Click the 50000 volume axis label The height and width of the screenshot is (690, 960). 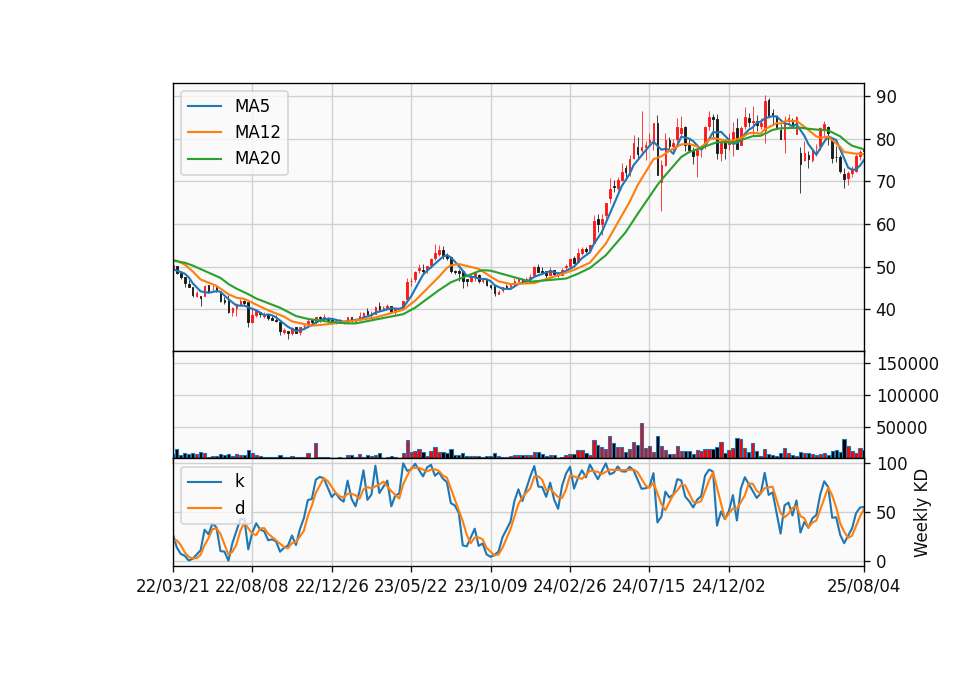point(902,428)
